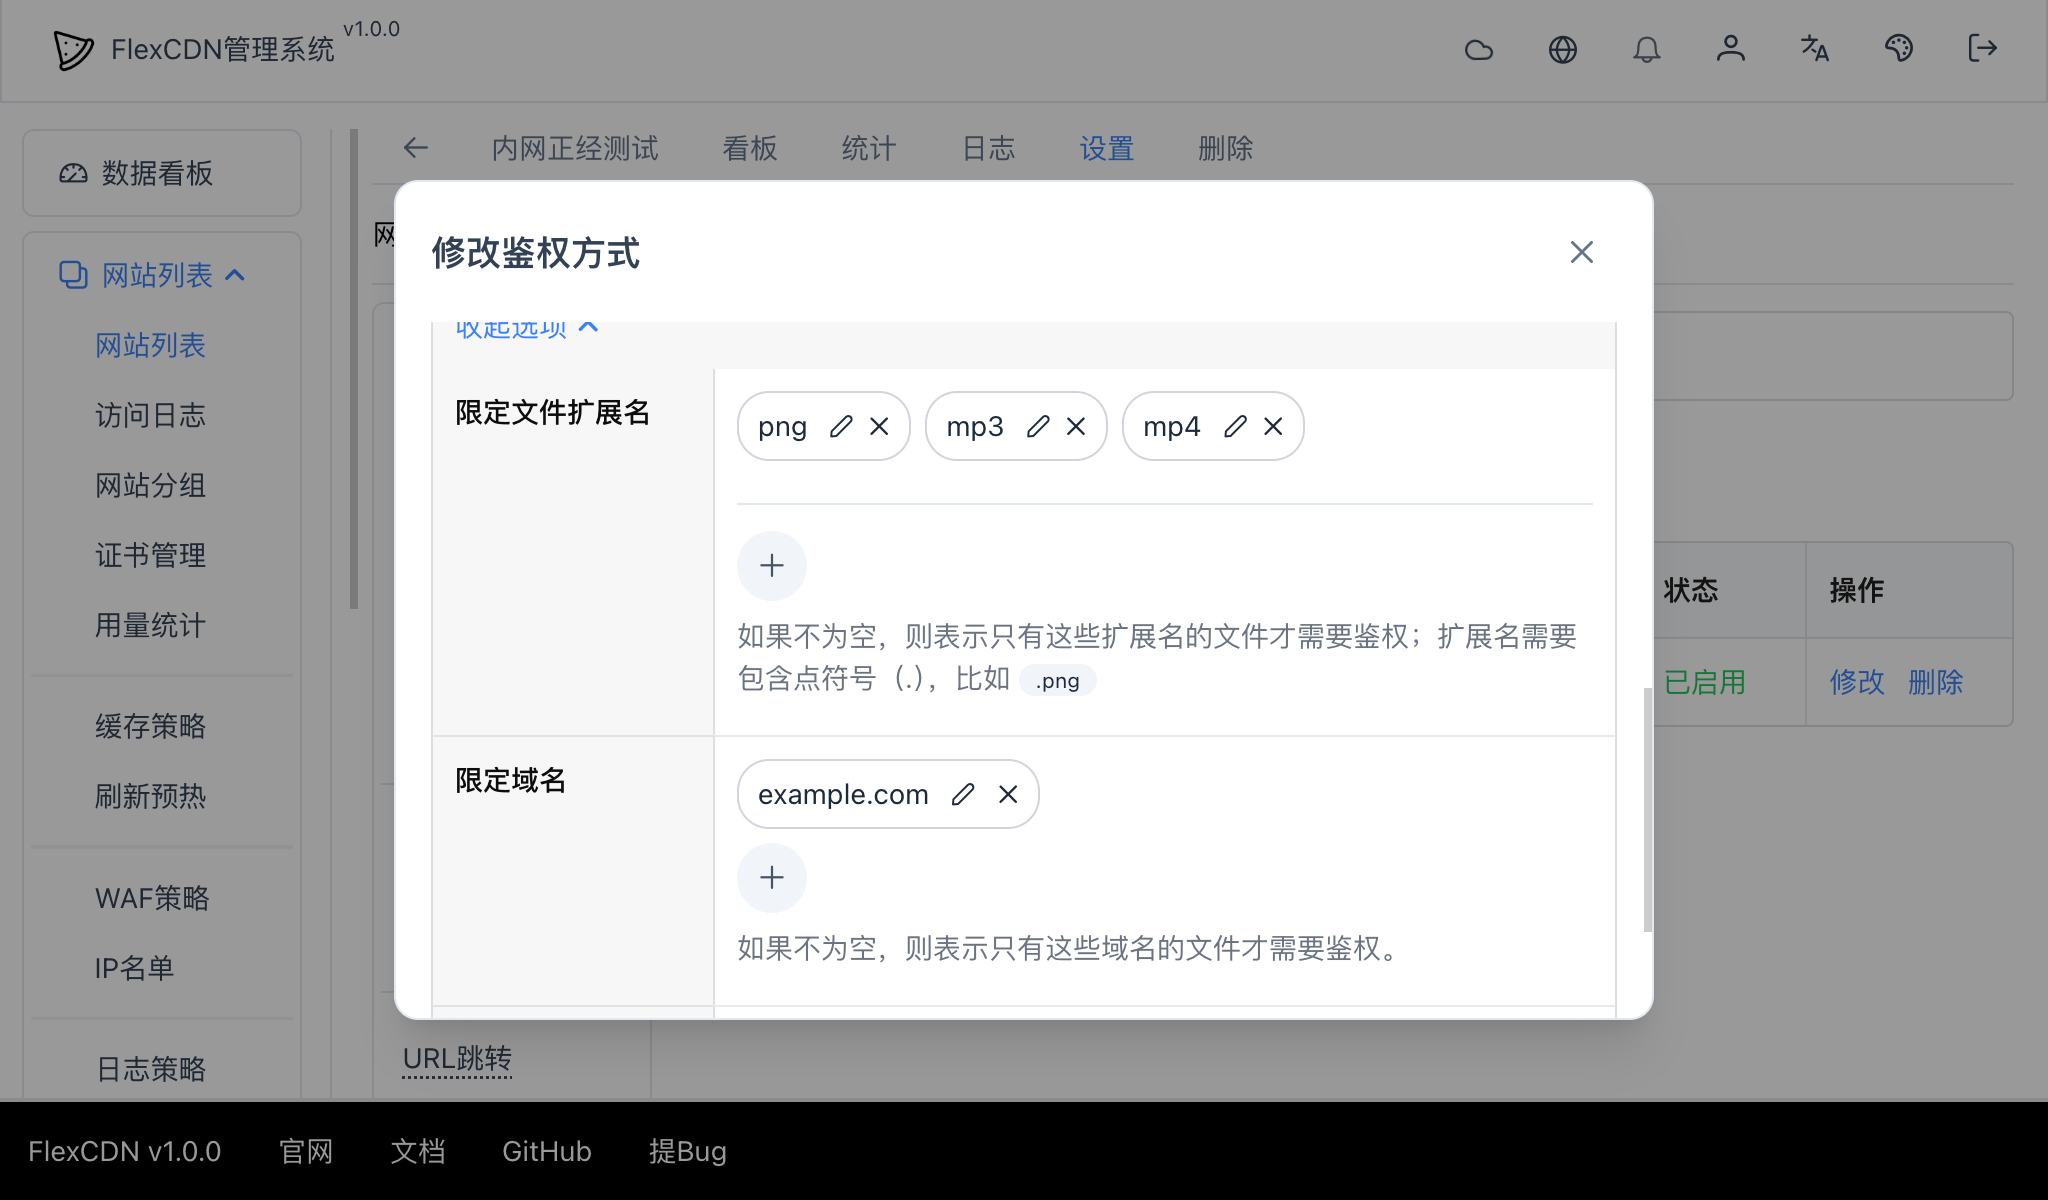Add a new file extension with plus button
This screenshot has width=2048, height=1200.
coord(771,565)
